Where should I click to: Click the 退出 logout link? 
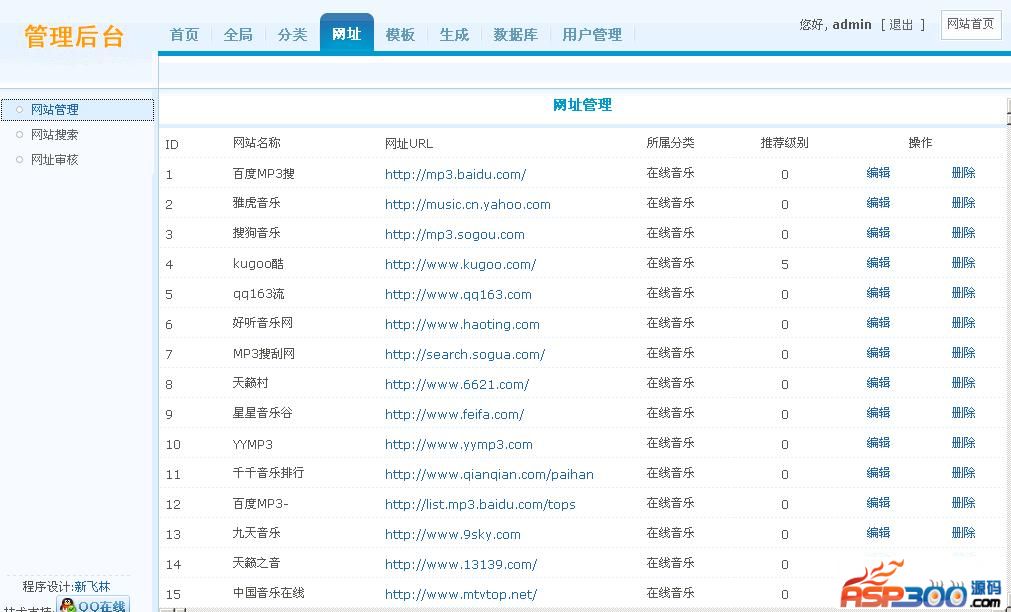902,25
